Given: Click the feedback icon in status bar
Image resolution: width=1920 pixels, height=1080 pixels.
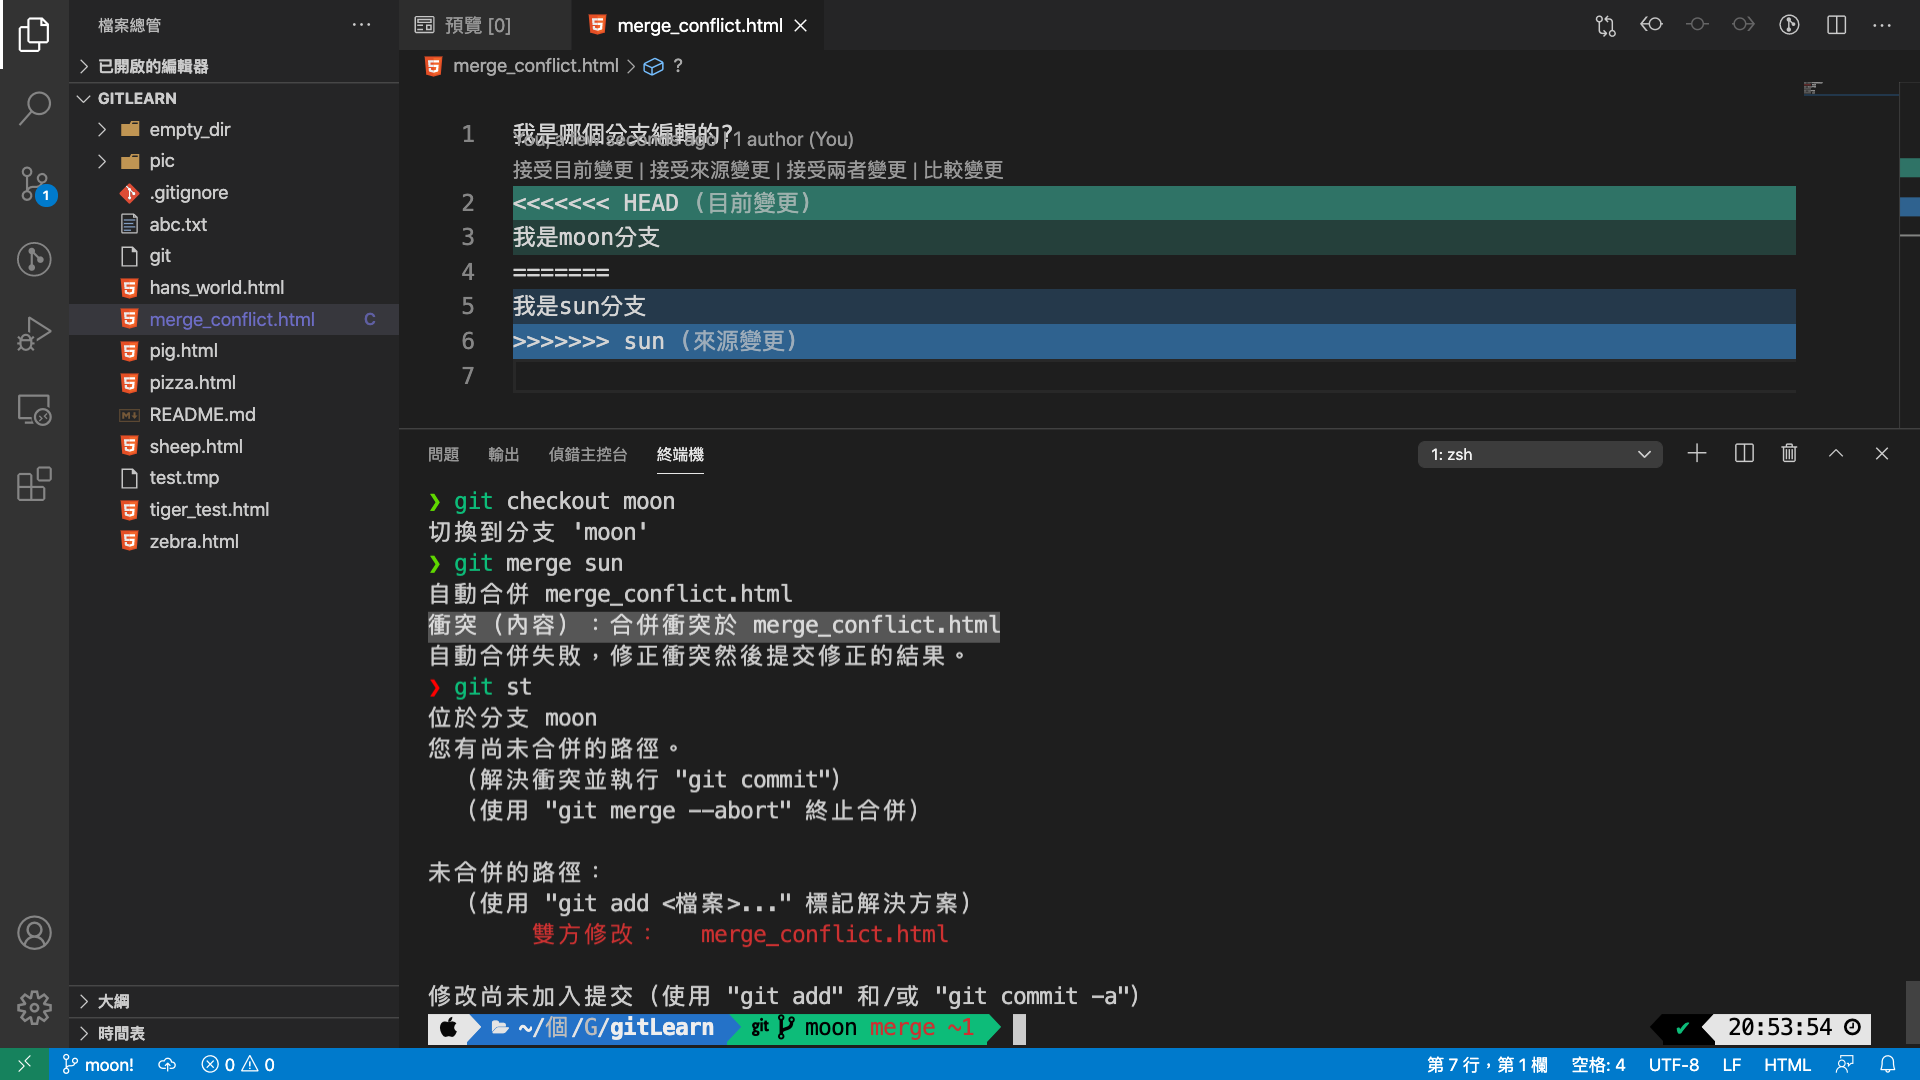Looking at the screenshot, I should pyautogui.click(x=1845, y=1065).
